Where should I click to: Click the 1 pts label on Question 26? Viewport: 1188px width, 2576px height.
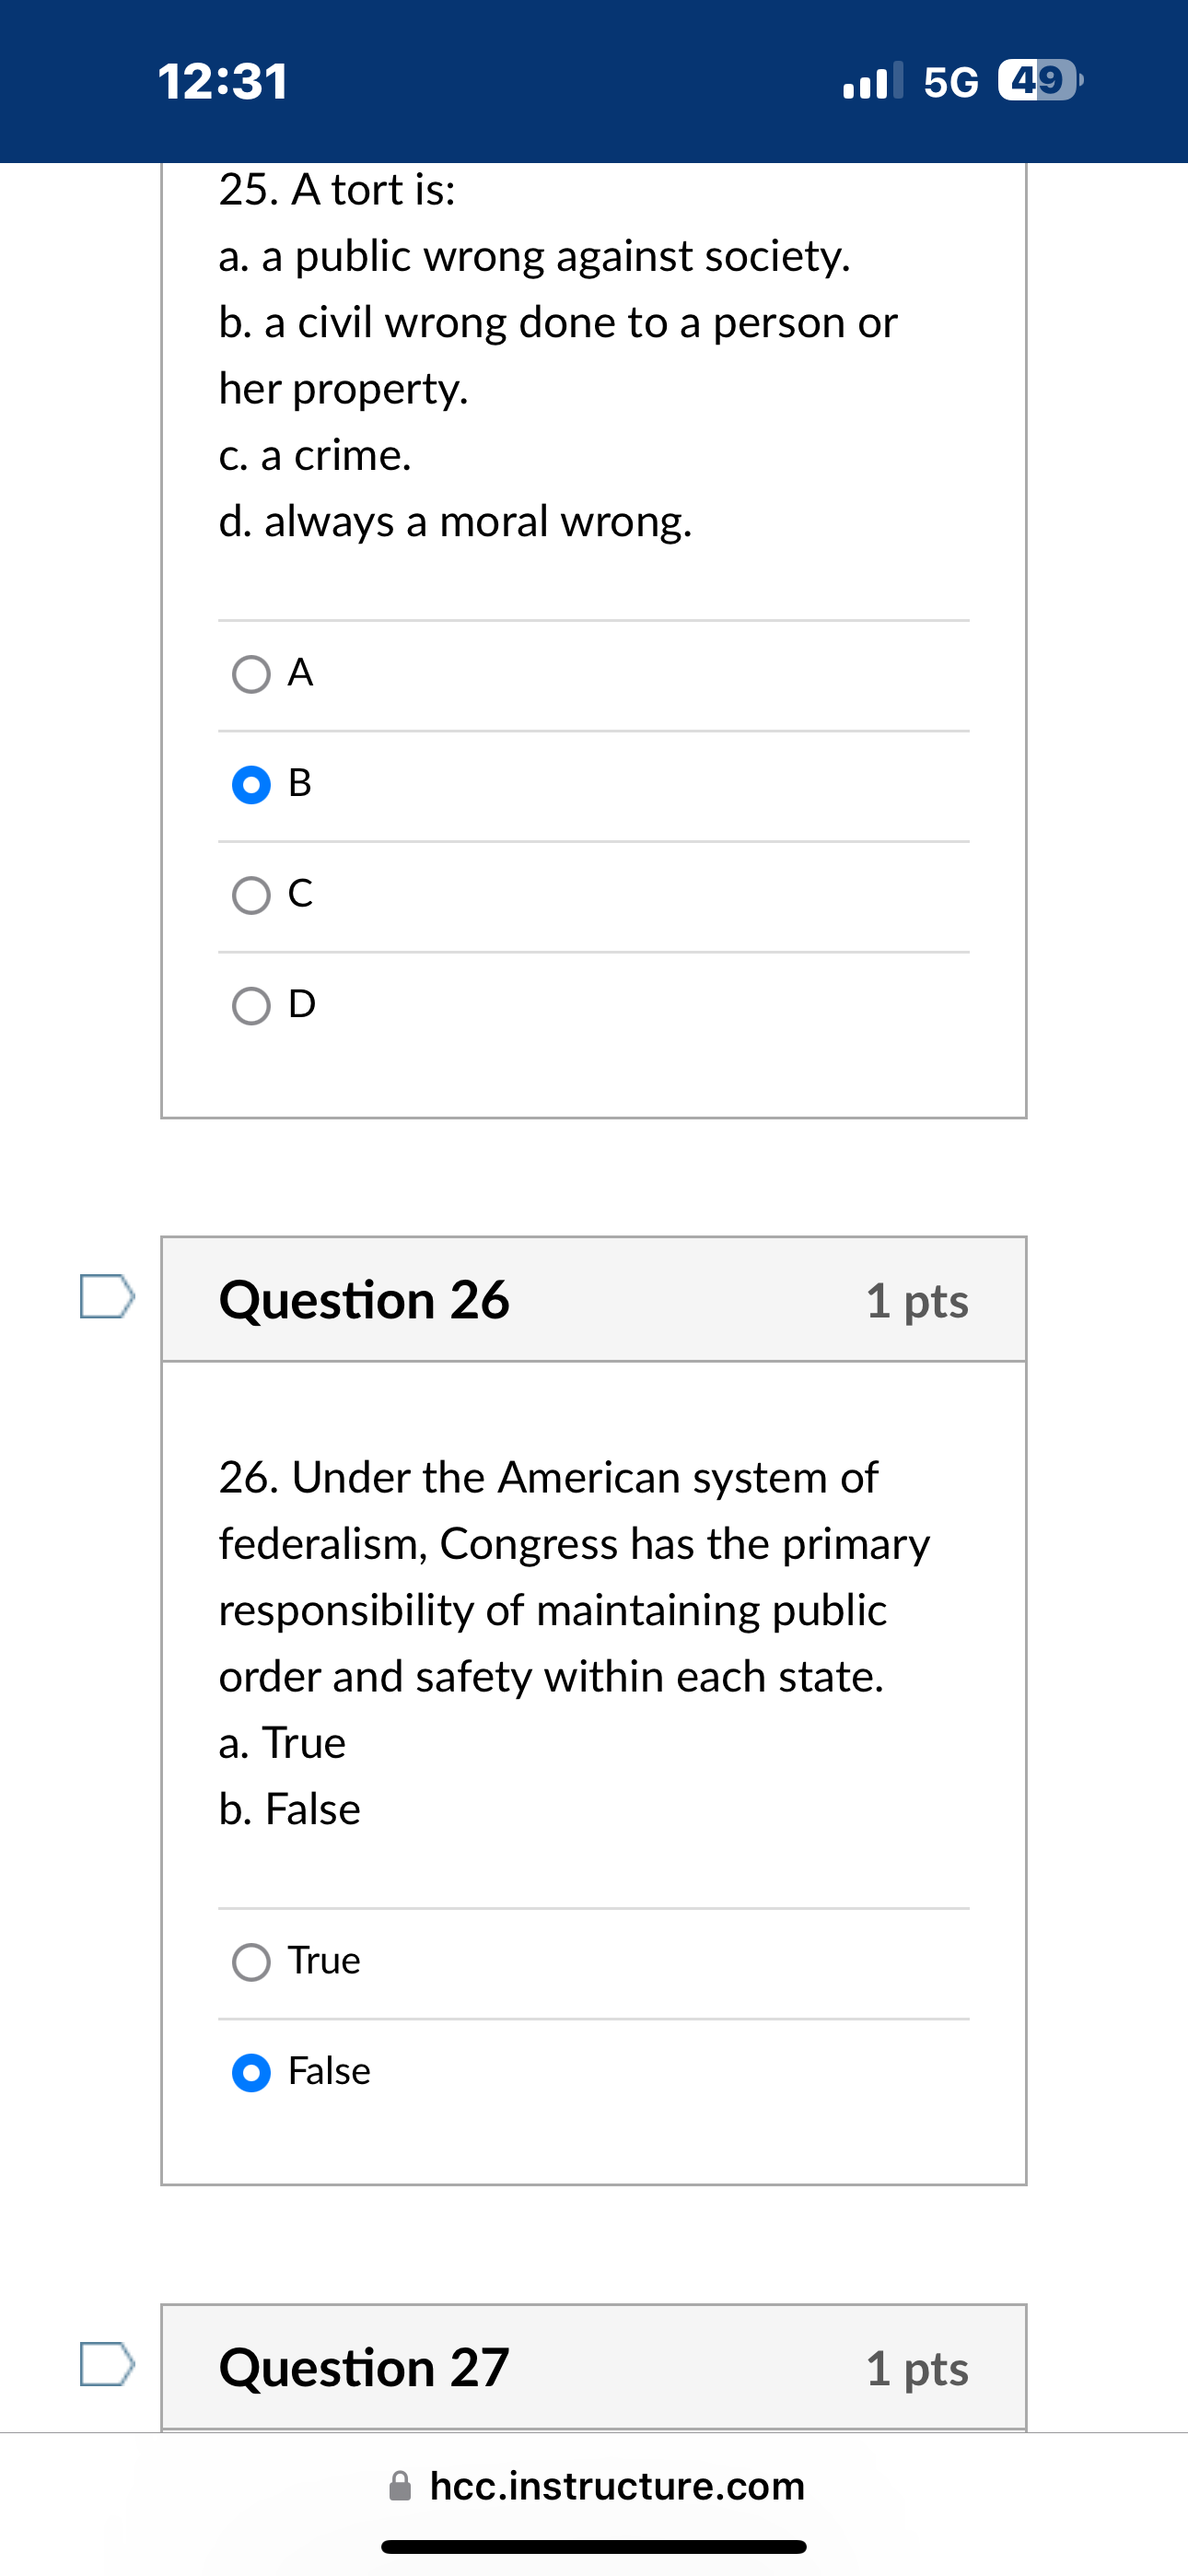[x=917, y=1300]
